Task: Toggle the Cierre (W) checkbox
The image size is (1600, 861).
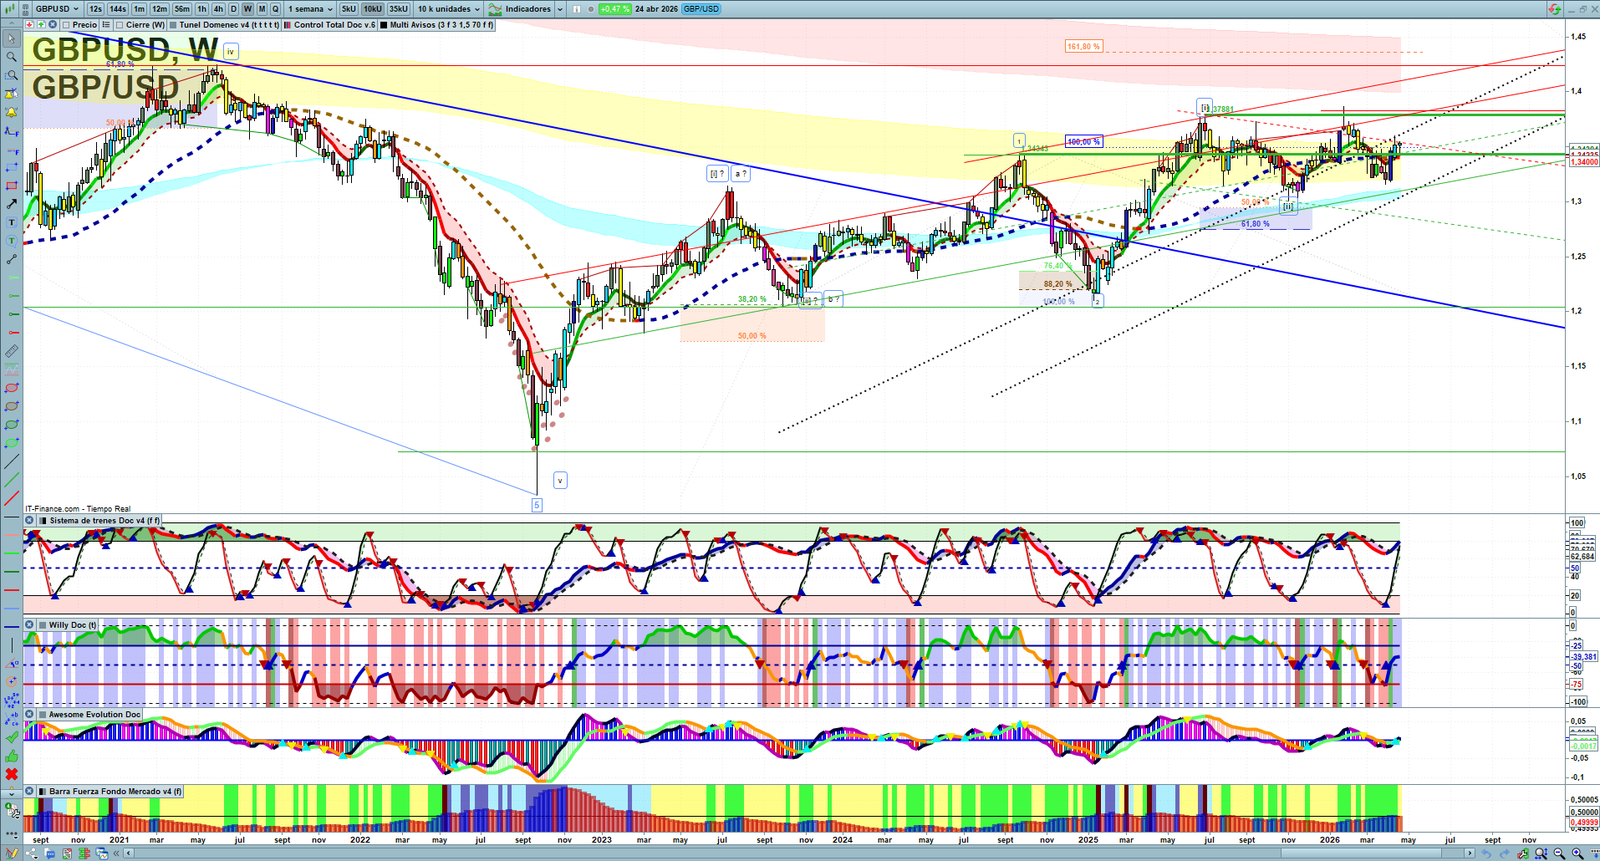Action: (120, 25)
